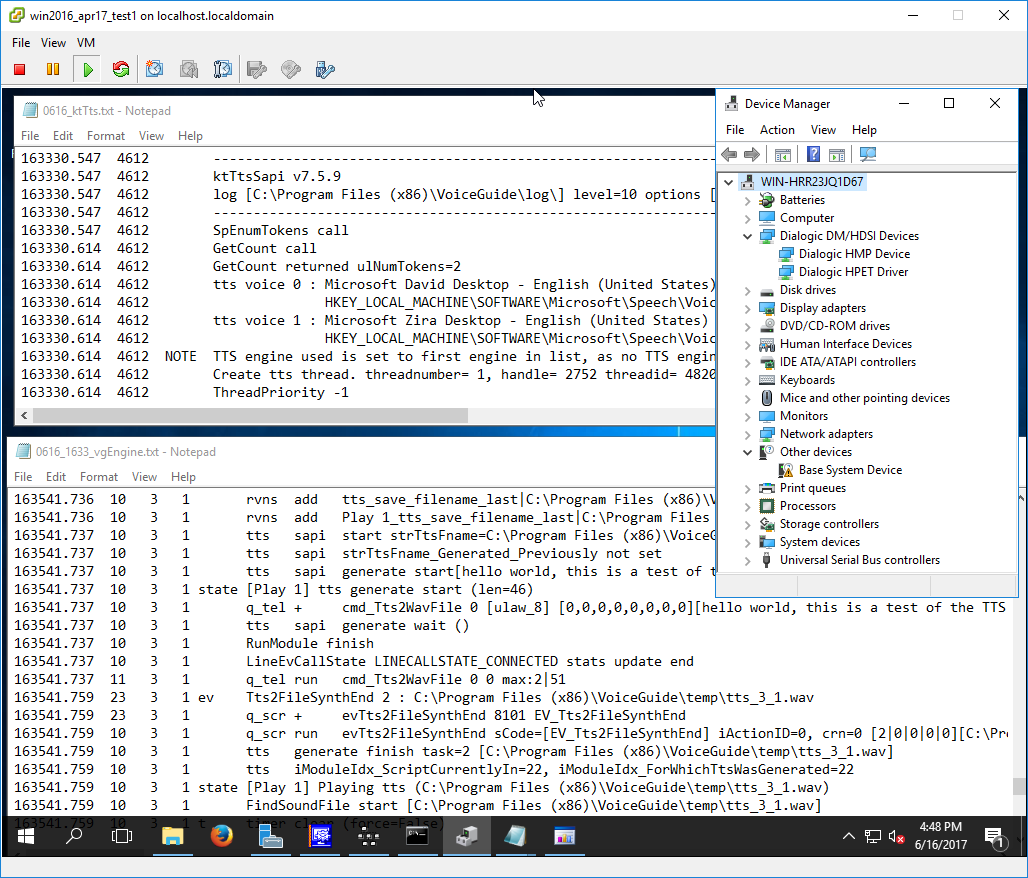Viewport: 1028px width, 878px height.
Task: Click the Forward arrow in Device Manager toolbar
Action: (752, 155)
